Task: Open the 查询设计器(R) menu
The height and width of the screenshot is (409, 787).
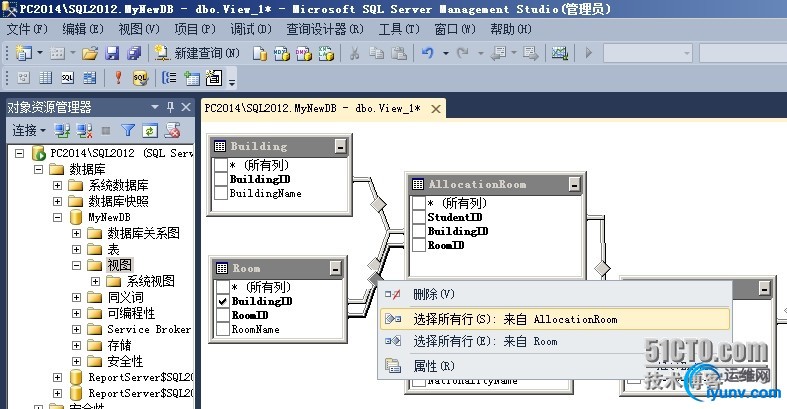Action: click(325, 29)
